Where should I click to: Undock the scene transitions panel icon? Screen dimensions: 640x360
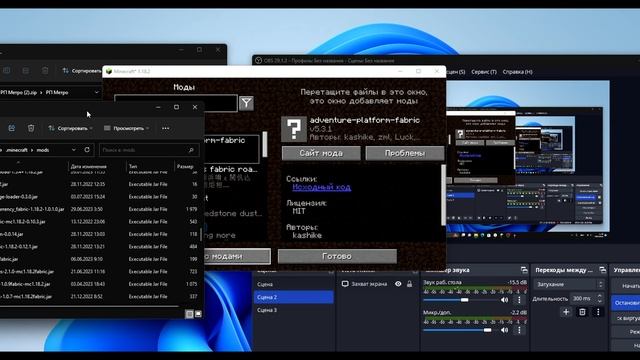[602, 270]
